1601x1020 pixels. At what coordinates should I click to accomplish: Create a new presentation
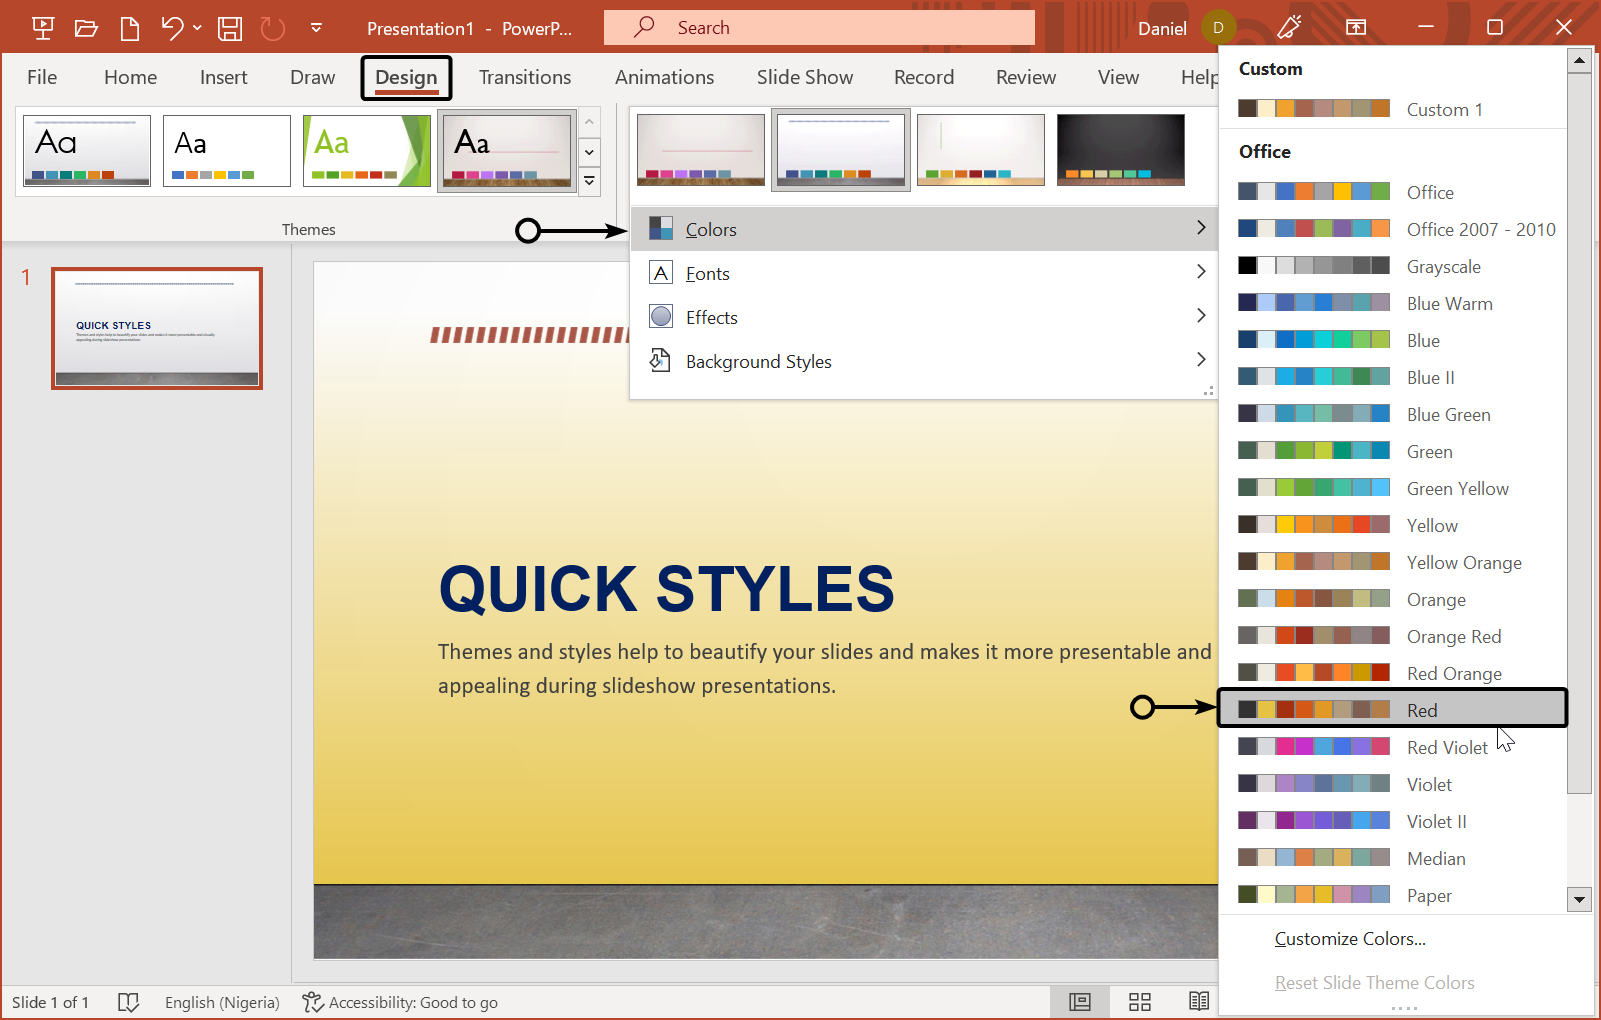pyautogui.click(x=129, y=27)
